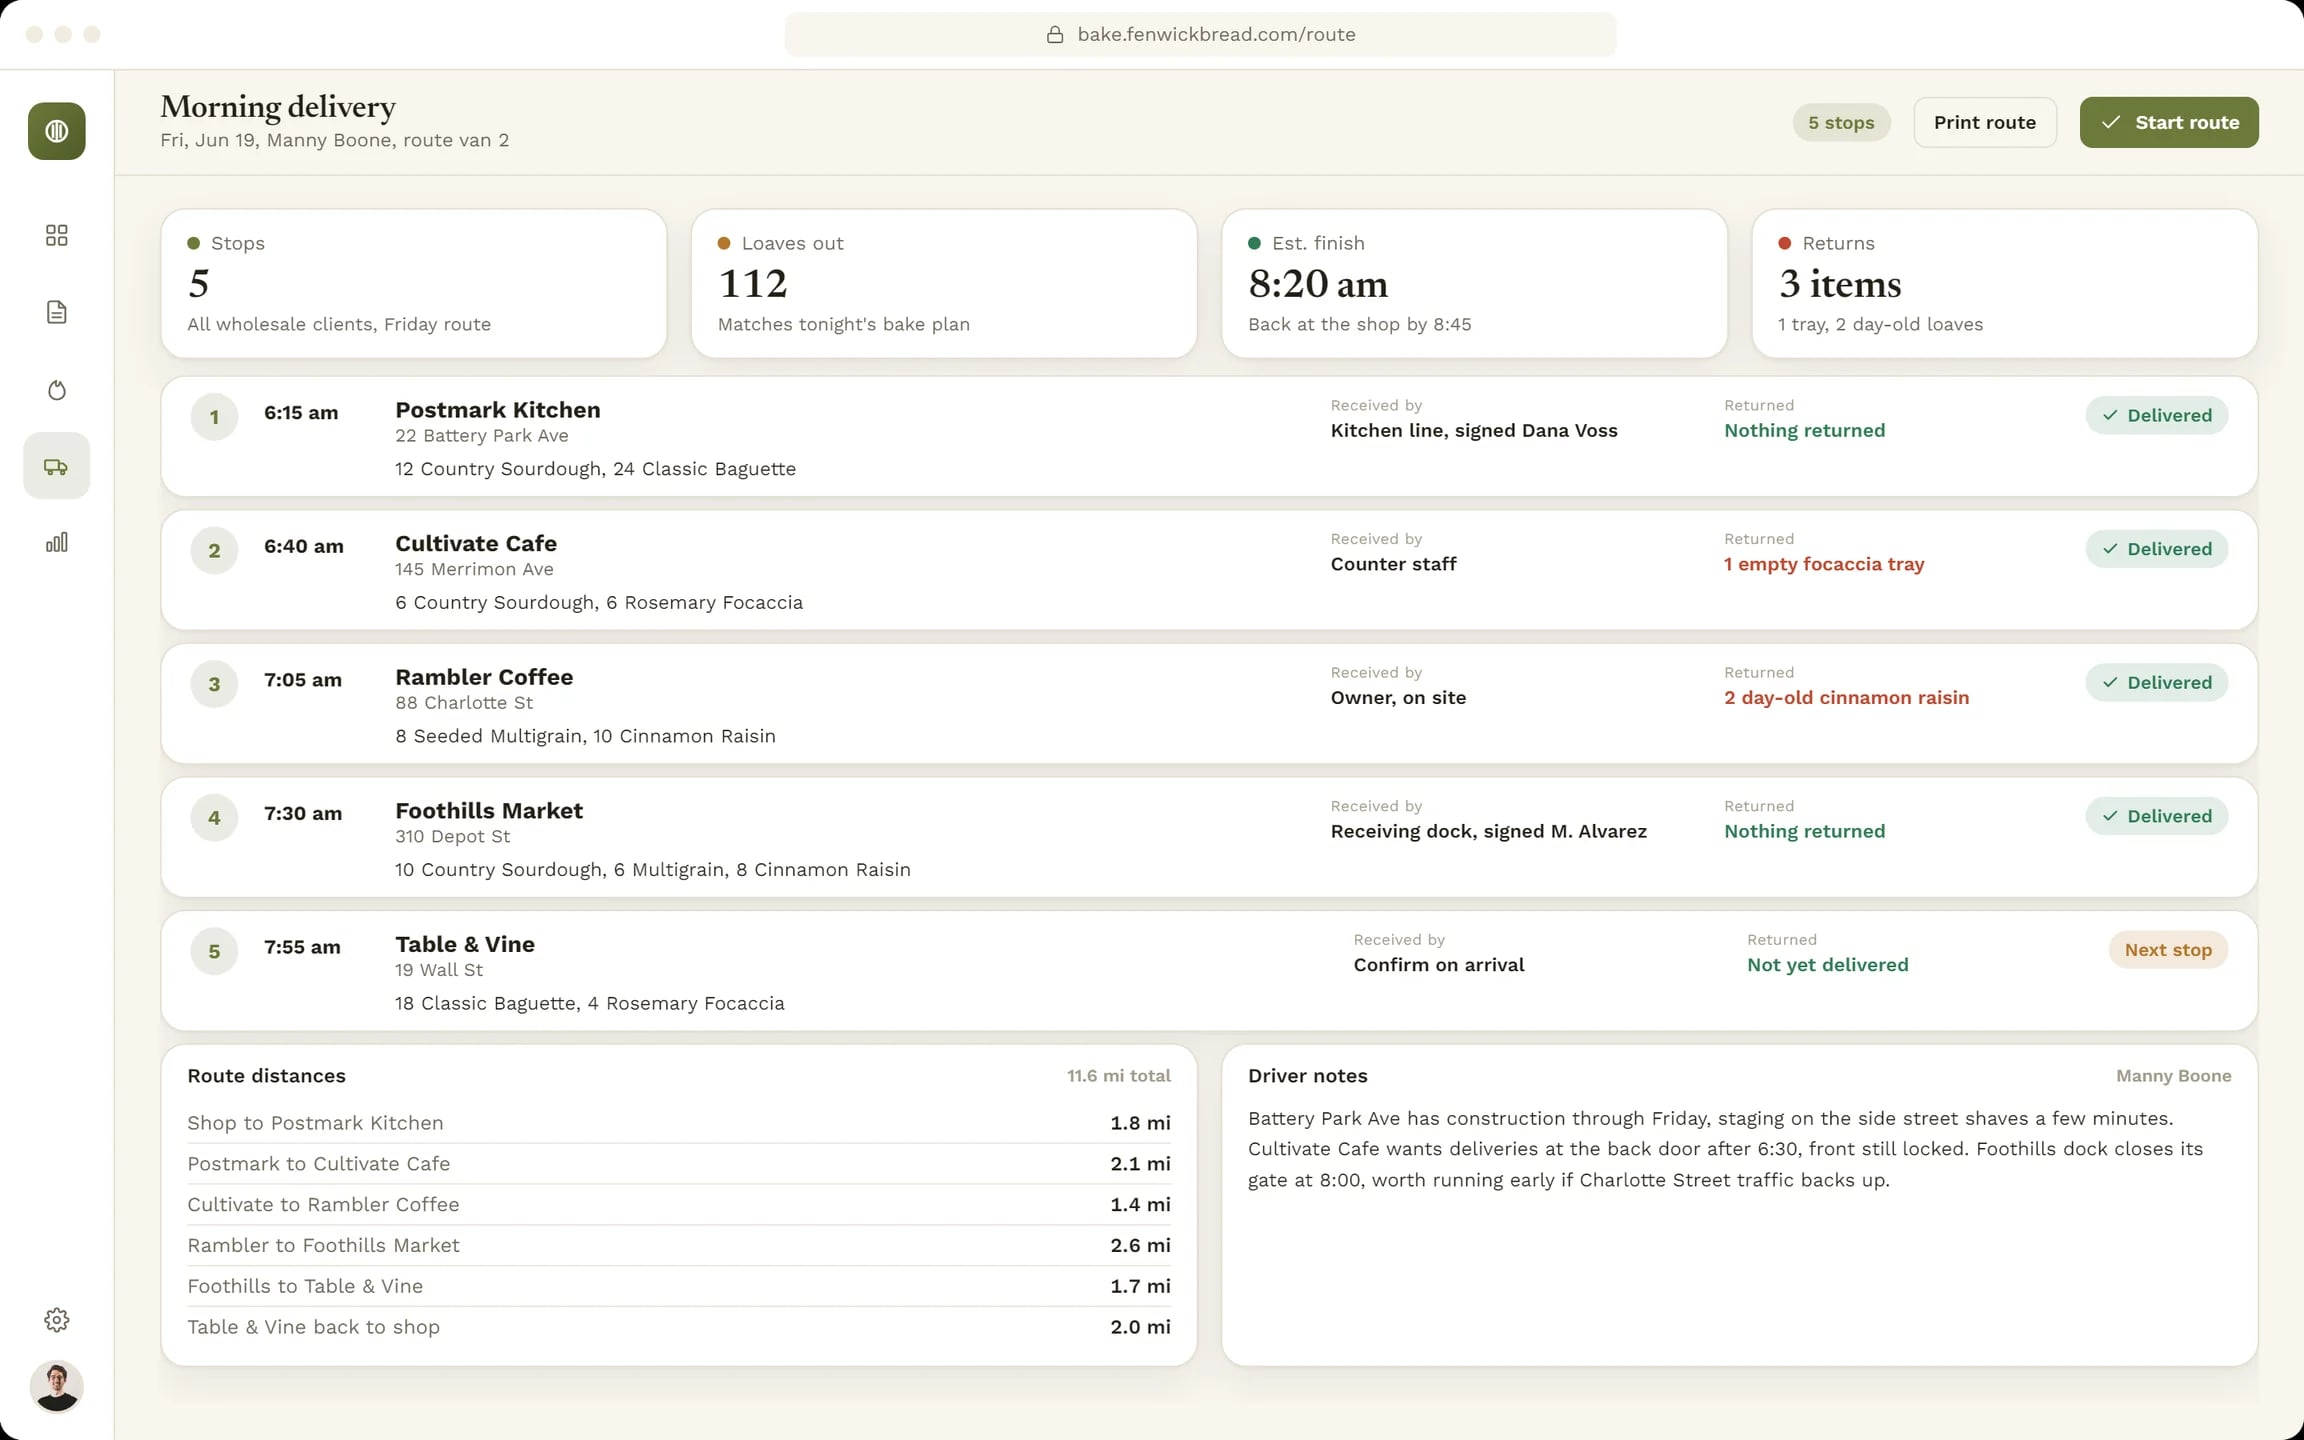Select the delivery truck icon in sidebar
This screenshot has width=2304, height=1440.
[x=57, y=466]
